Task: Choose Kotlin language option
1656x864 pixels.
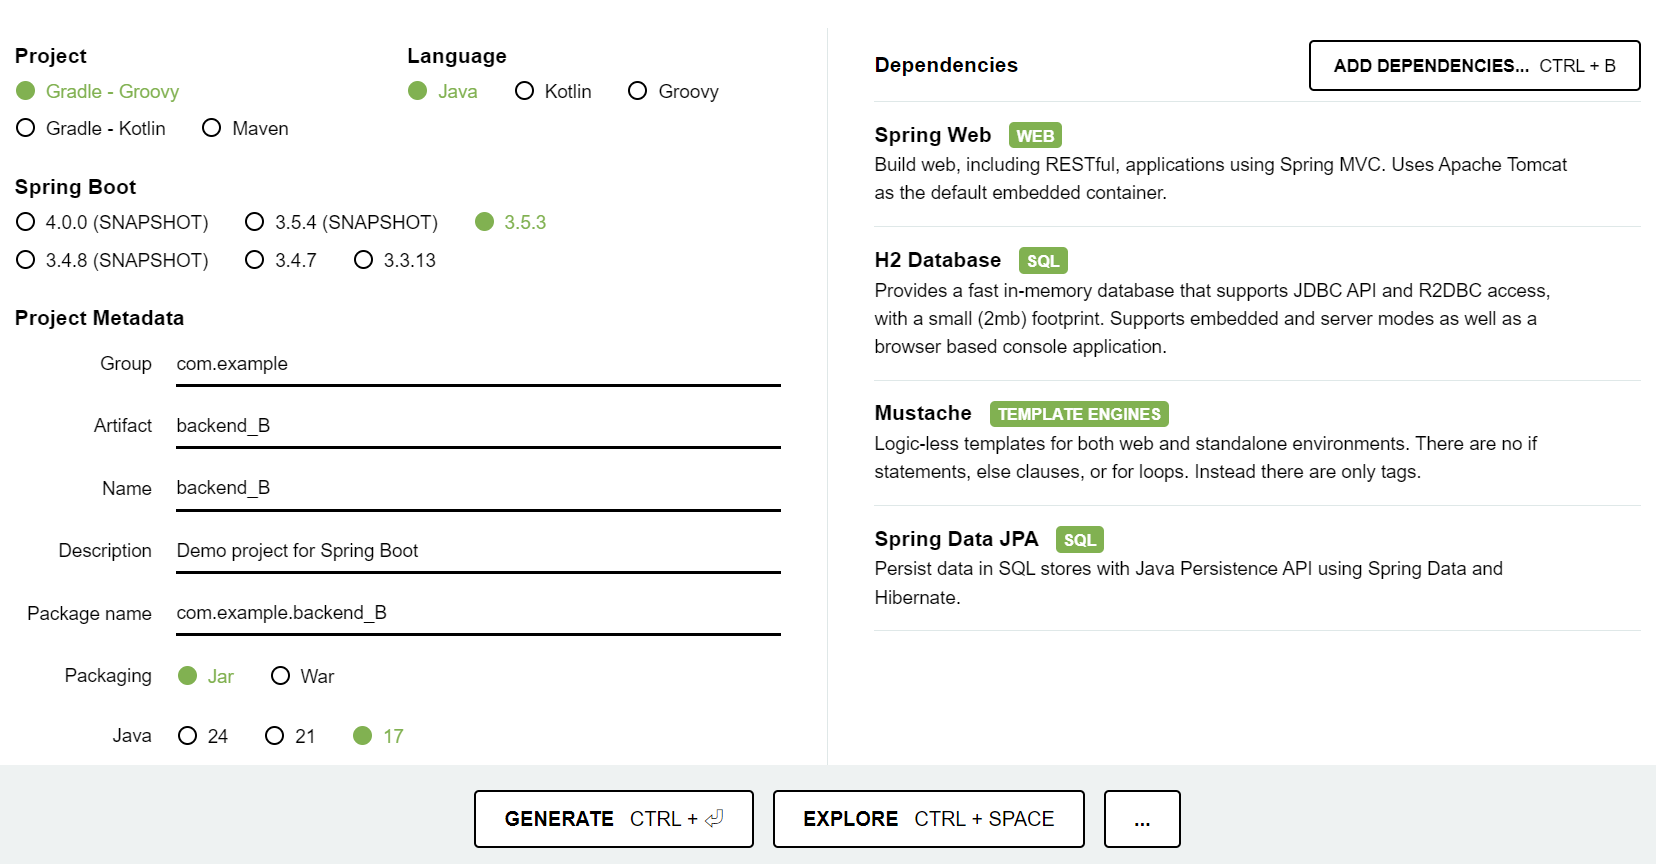Action: pyautogui.click(x=553, y=91)
